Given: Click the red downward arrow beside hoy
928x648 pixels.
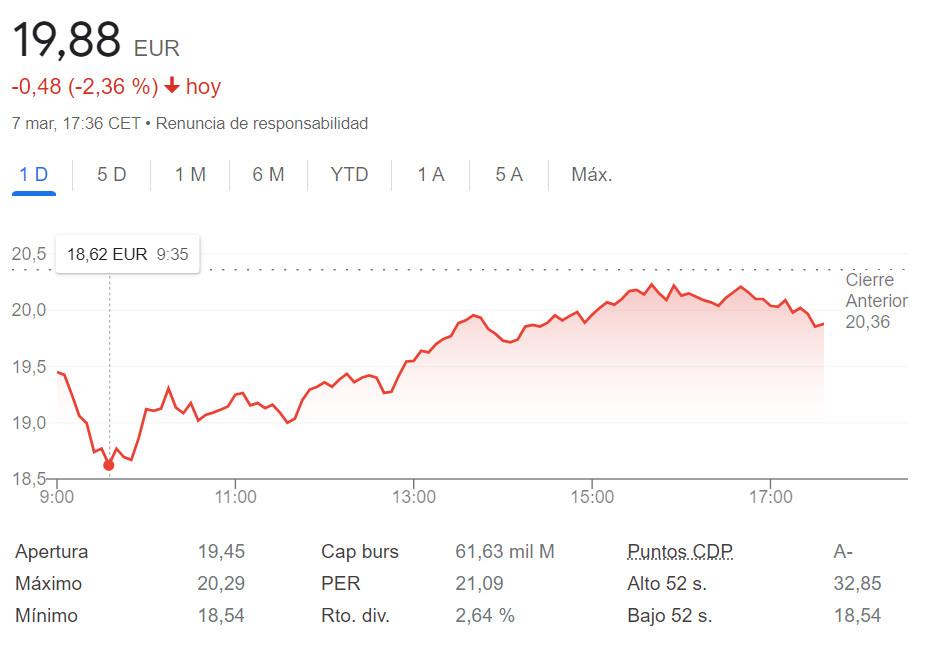Looking at the screenshot, I should pos(171,87).
